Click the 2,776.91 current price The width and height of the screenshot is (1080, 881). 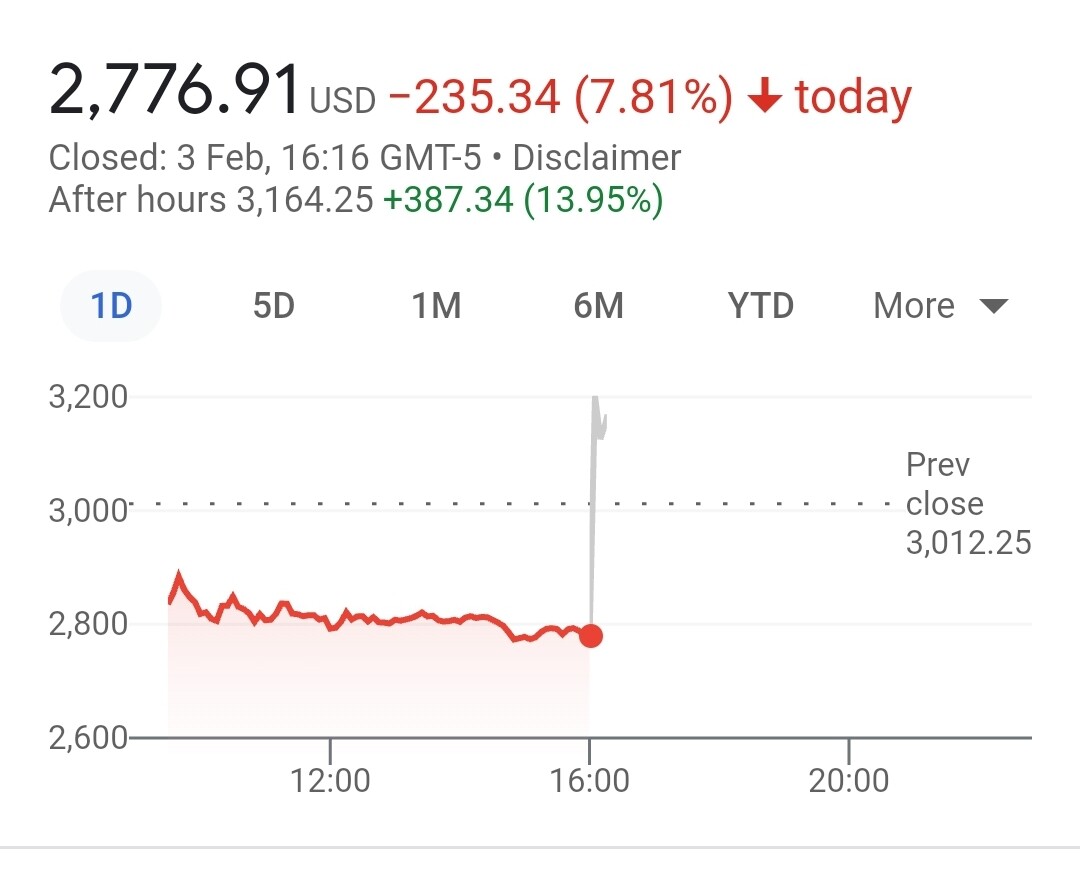tap(174, 90)
